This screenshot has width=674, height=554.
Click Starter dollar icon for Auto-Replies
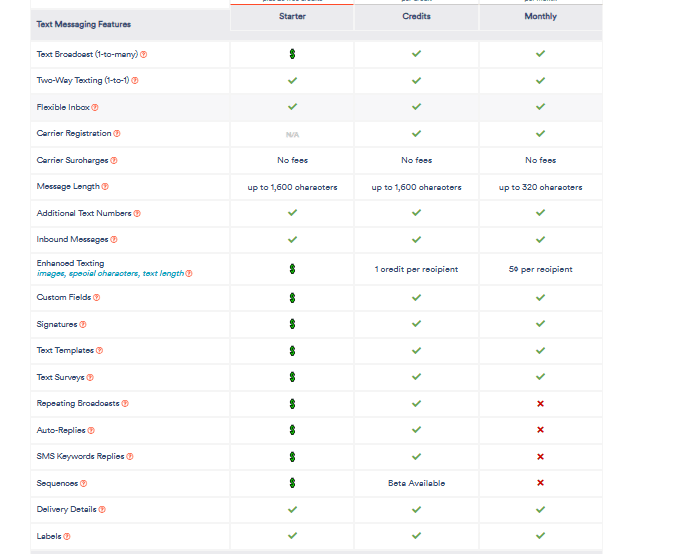[292, 430]
